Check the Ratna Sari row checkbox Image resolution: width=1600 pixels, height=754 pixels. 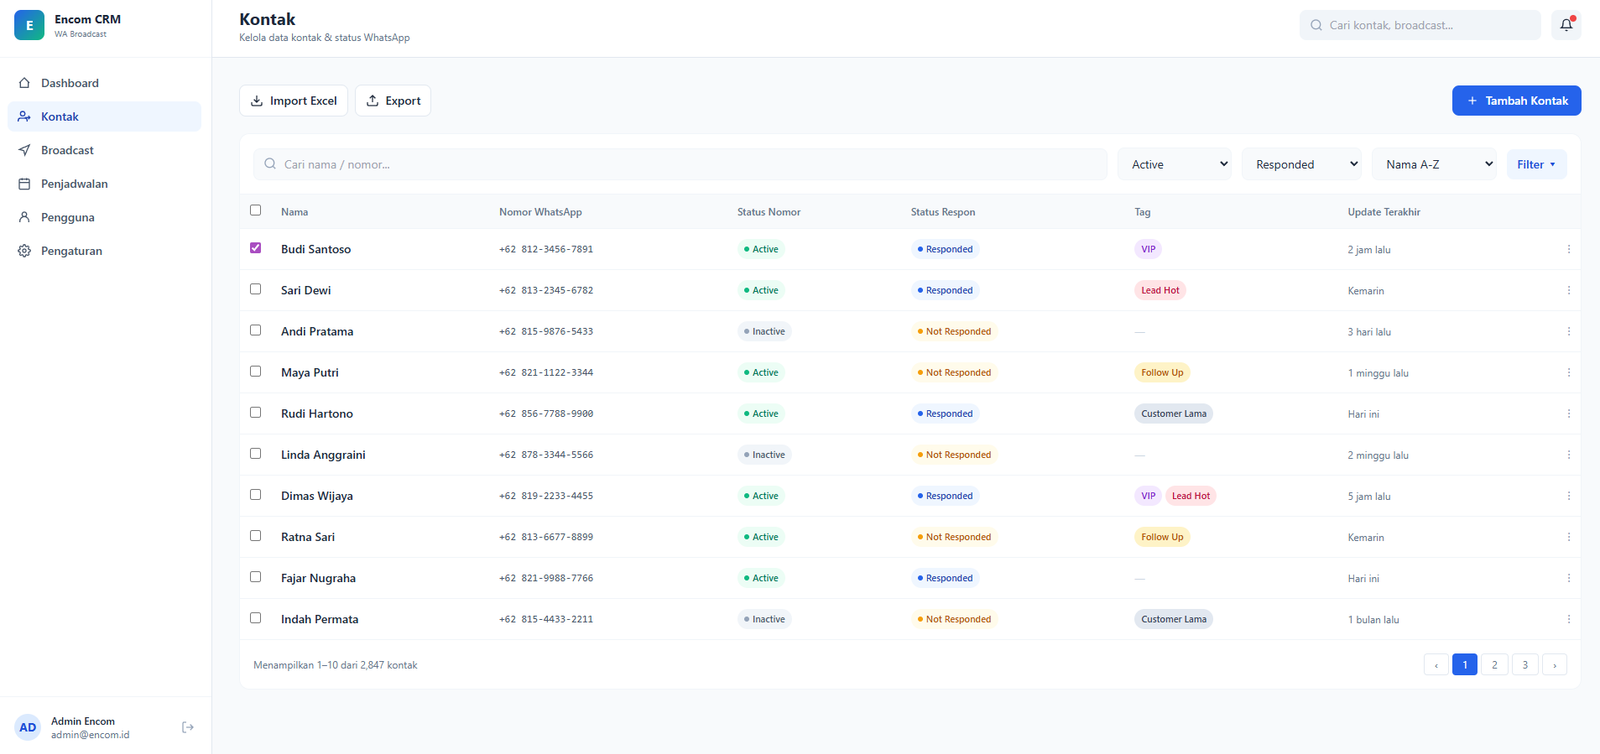pyautogui.click(x=255, y=536)
